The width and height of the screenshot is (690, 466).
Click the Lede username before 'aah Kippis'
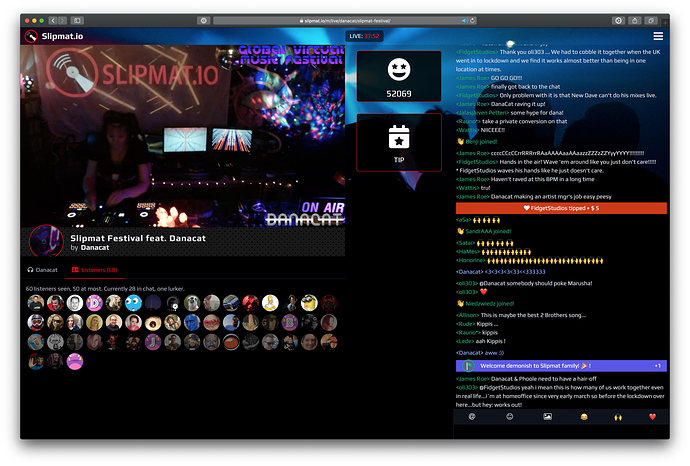(x=465, y=341)
